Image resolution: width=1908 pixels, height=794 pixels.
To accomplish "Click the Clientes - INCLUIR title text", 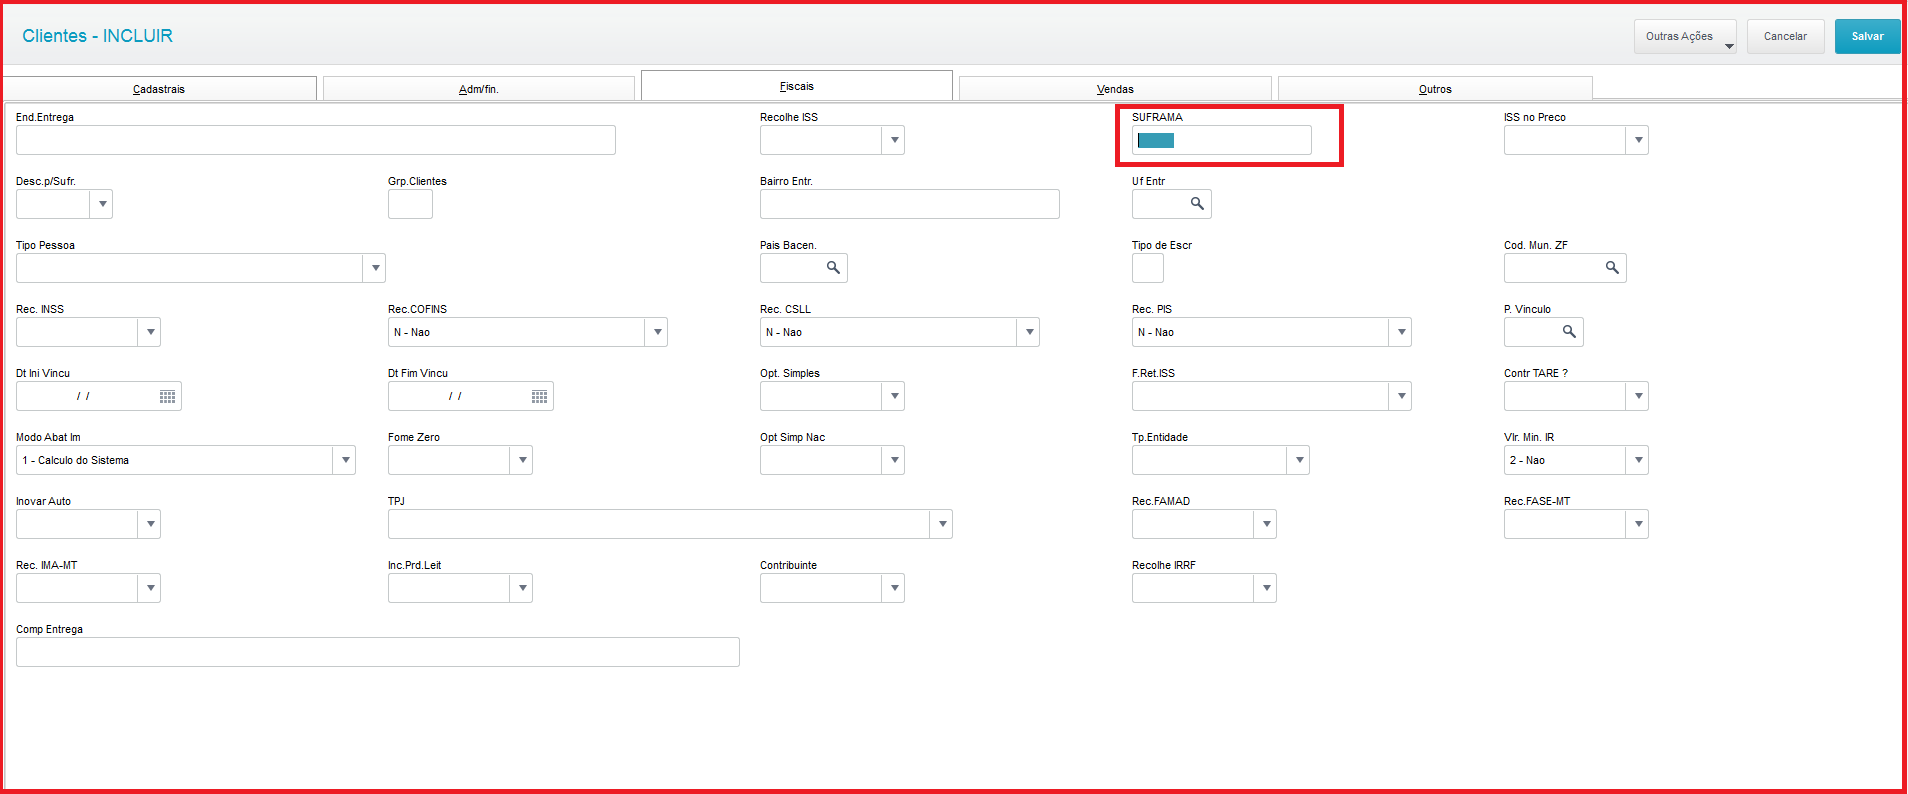I will [x=97, y=36].
